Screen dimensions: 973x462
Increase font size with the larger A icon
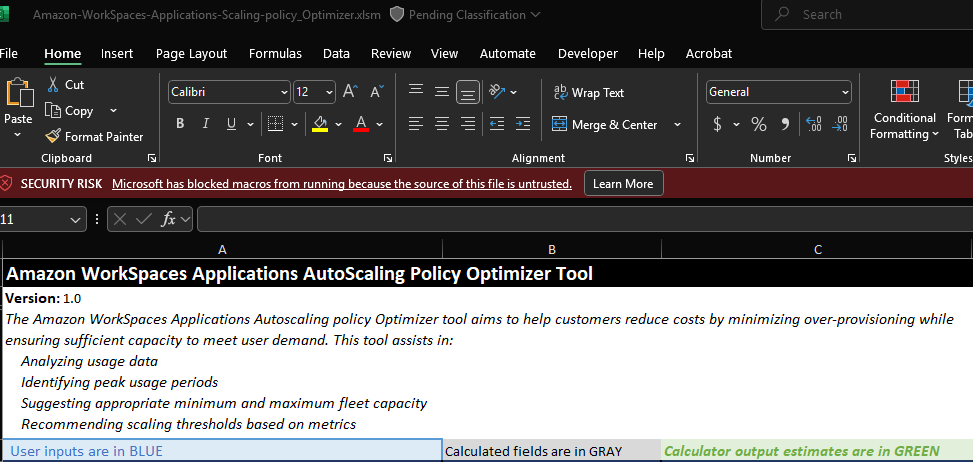coord(350,92)
